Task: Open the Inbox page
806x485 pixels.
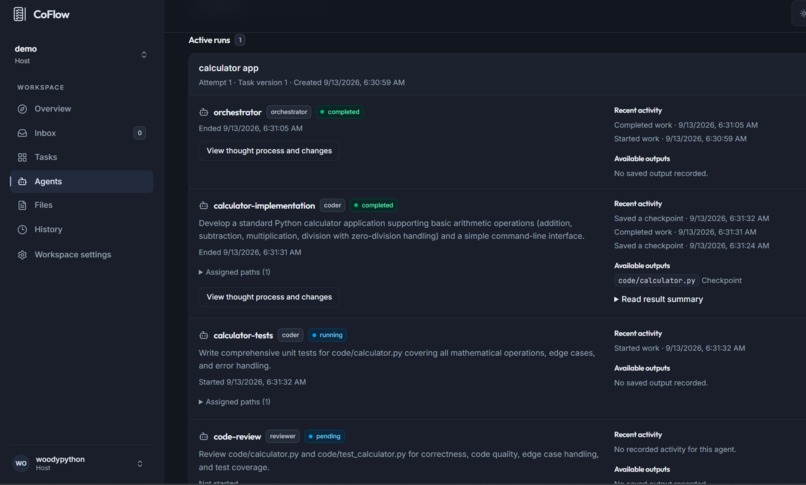Action: (81, 133)
